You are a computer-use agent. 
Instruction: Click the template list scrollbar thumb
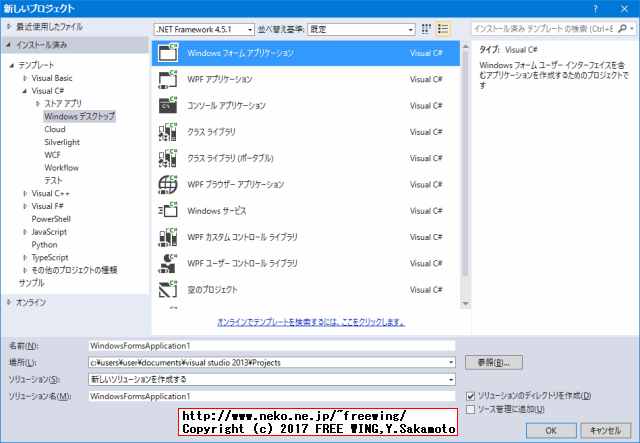[465, 164]
